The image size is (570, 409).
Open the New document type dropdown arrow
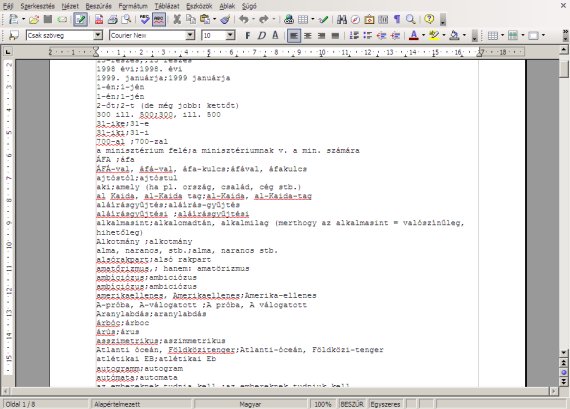pyautogui.click(x=23, y=19)
